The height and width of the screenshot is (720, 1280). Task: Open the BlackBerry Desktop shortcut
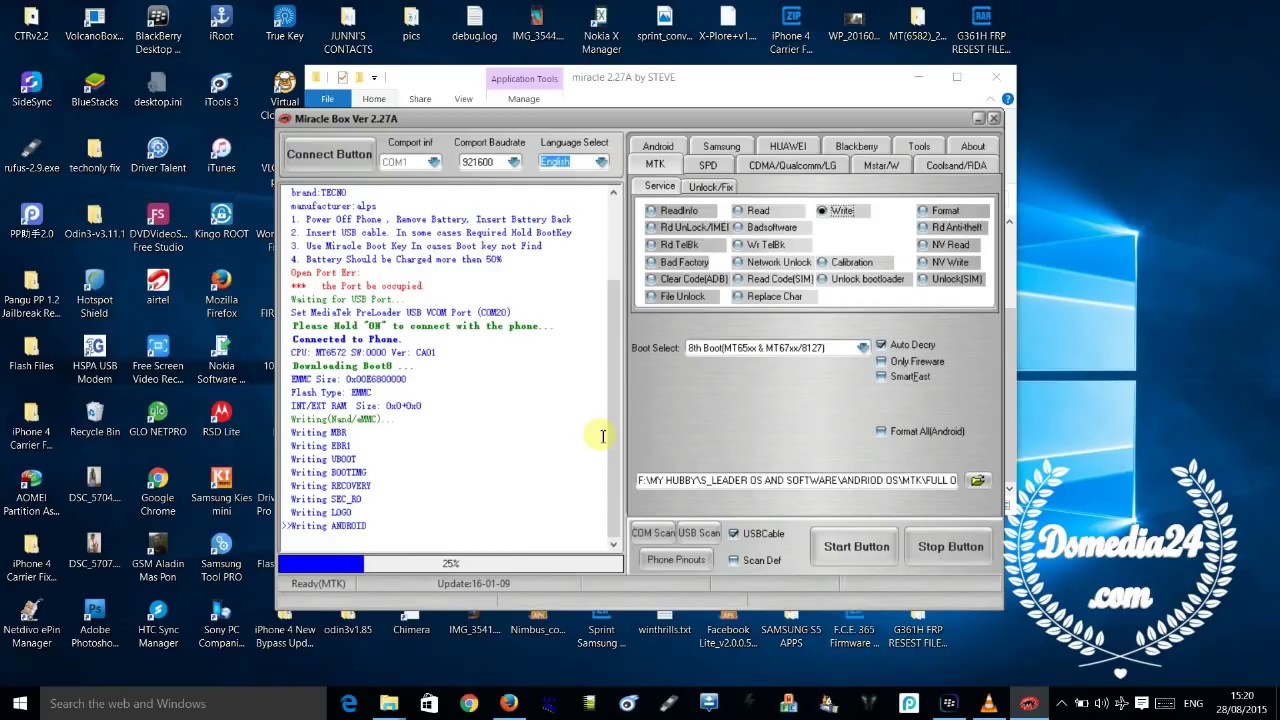[158, 30]
